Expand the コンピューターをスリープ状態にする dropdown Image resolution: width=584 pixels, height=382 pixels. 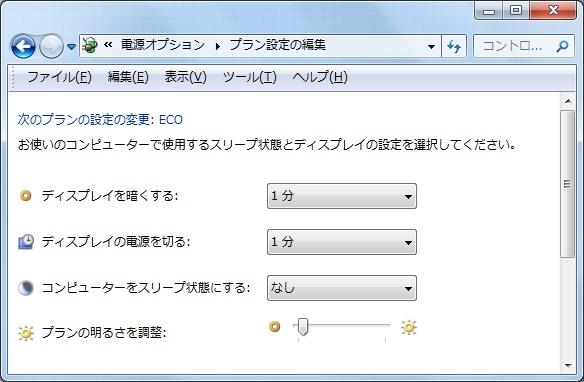[342, 288]
